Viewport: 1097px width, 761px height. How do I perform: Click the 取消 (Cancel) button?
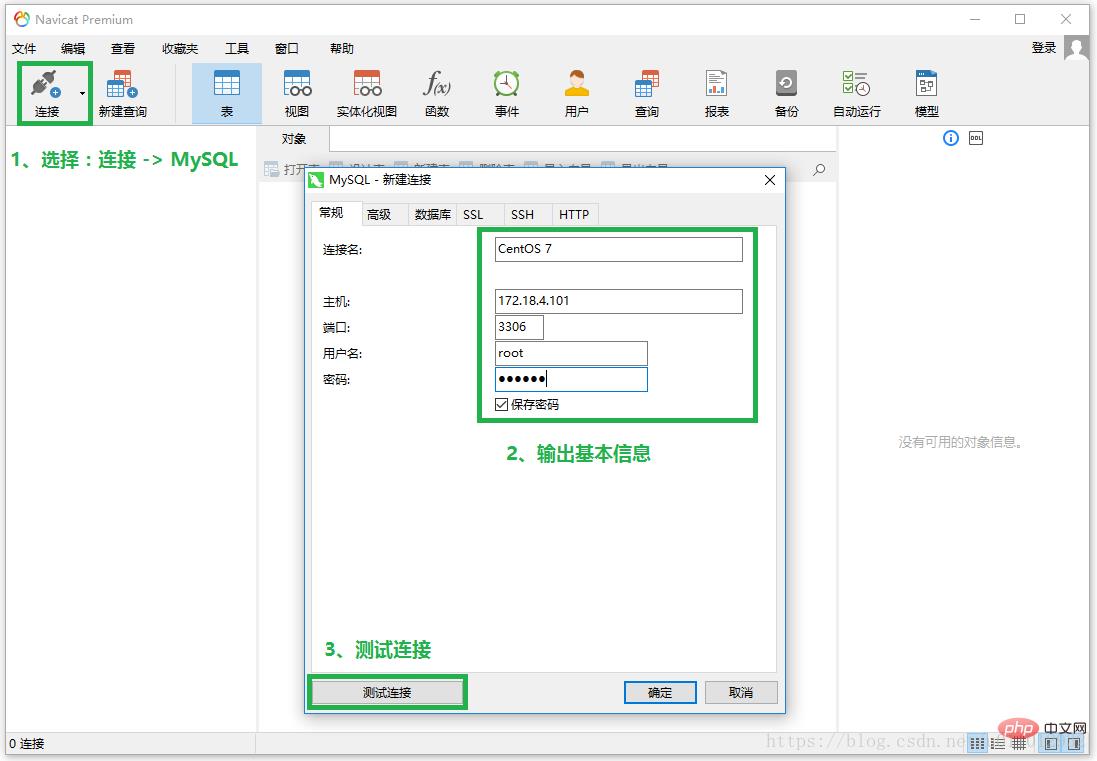(x=741, y=692)
